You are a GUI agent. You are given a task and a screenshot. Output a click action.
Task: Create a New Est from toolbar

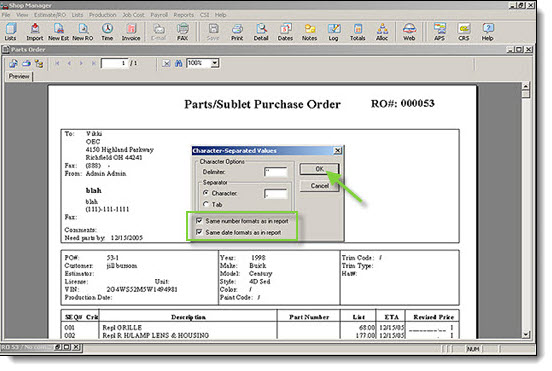pos(58,32)
